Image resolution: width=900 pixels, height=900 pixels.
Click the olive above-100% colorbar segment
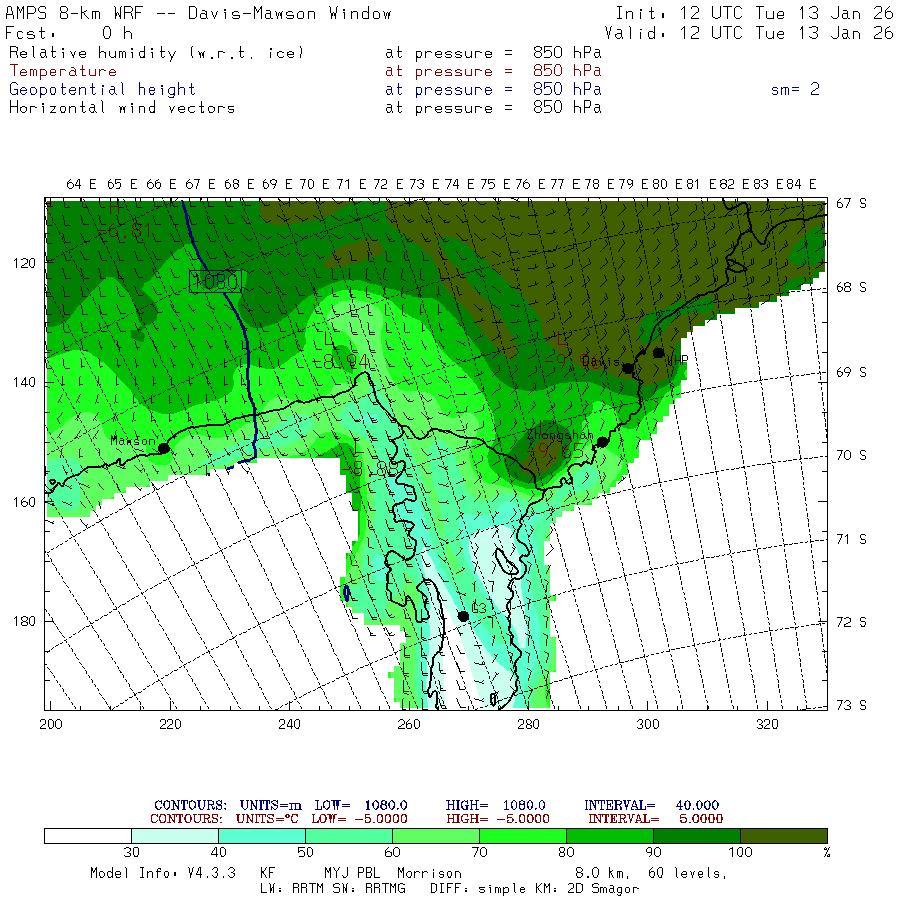point(784,836)
